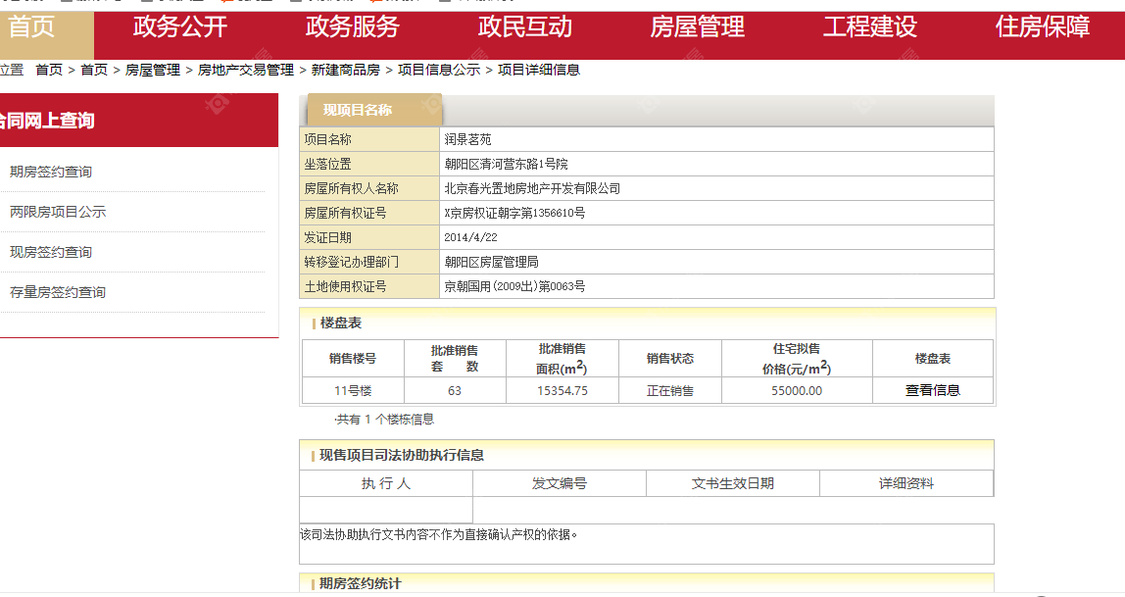
Task: Open 存量房签约查询 in sidebar
Action: point(58,293)
